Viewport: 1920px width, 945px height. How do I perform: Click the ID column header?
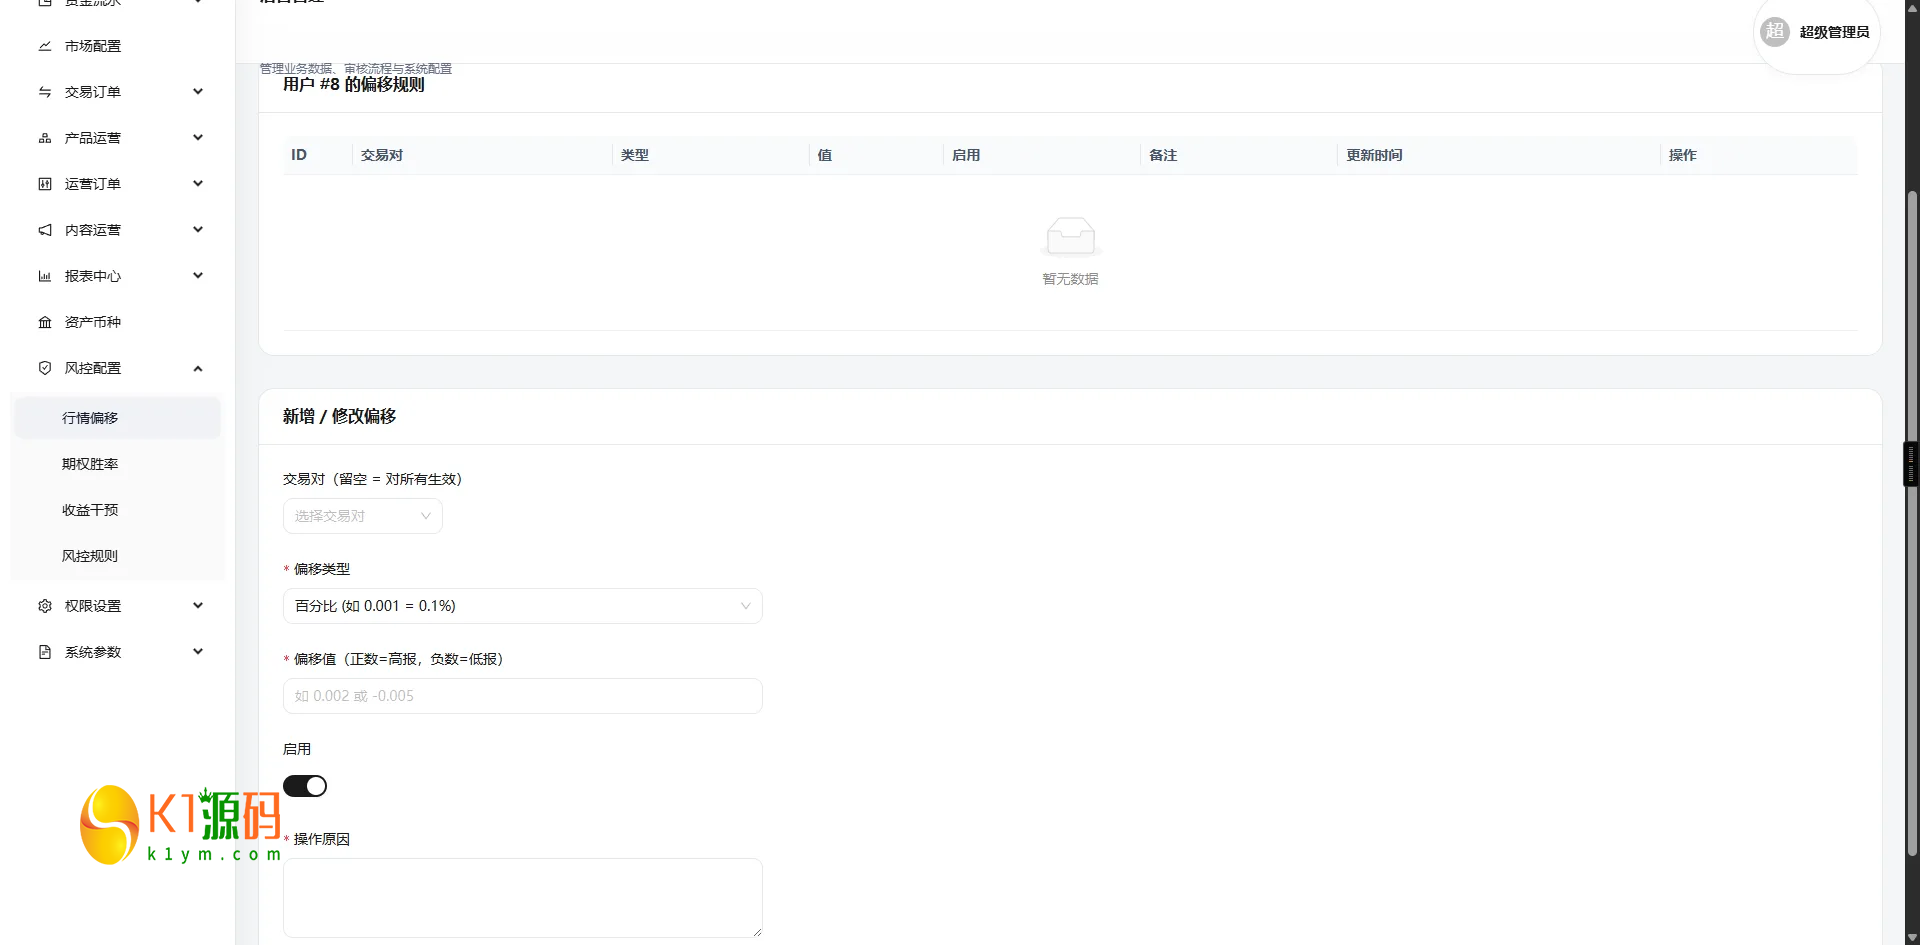pyautogui.click(x=299, y=155)
